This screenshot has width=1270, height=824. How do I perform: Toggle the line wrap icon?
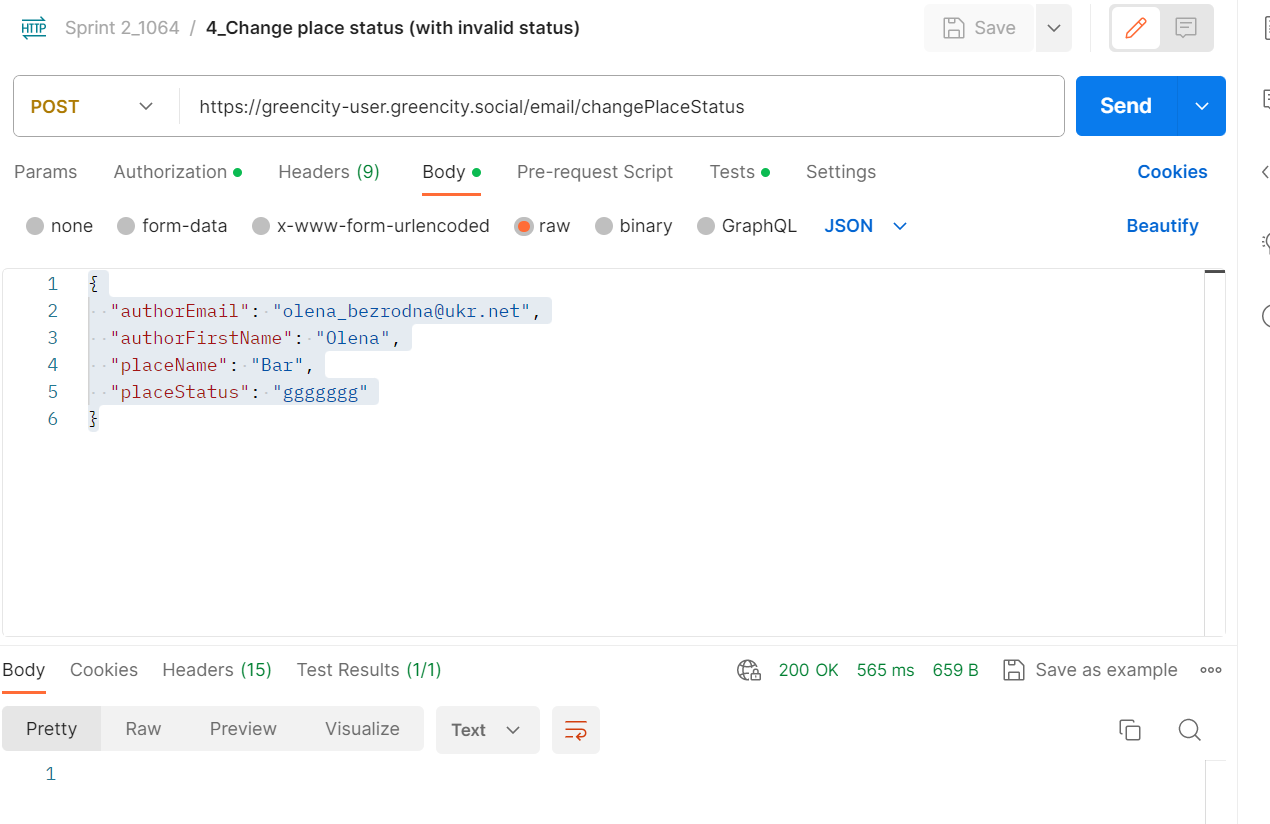(575, 730)
